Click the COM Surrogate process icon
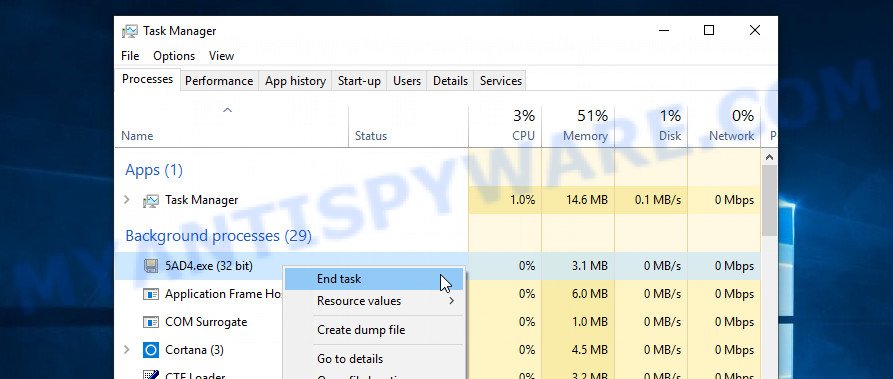Screen dimensions: 893x379 [150, 322]
